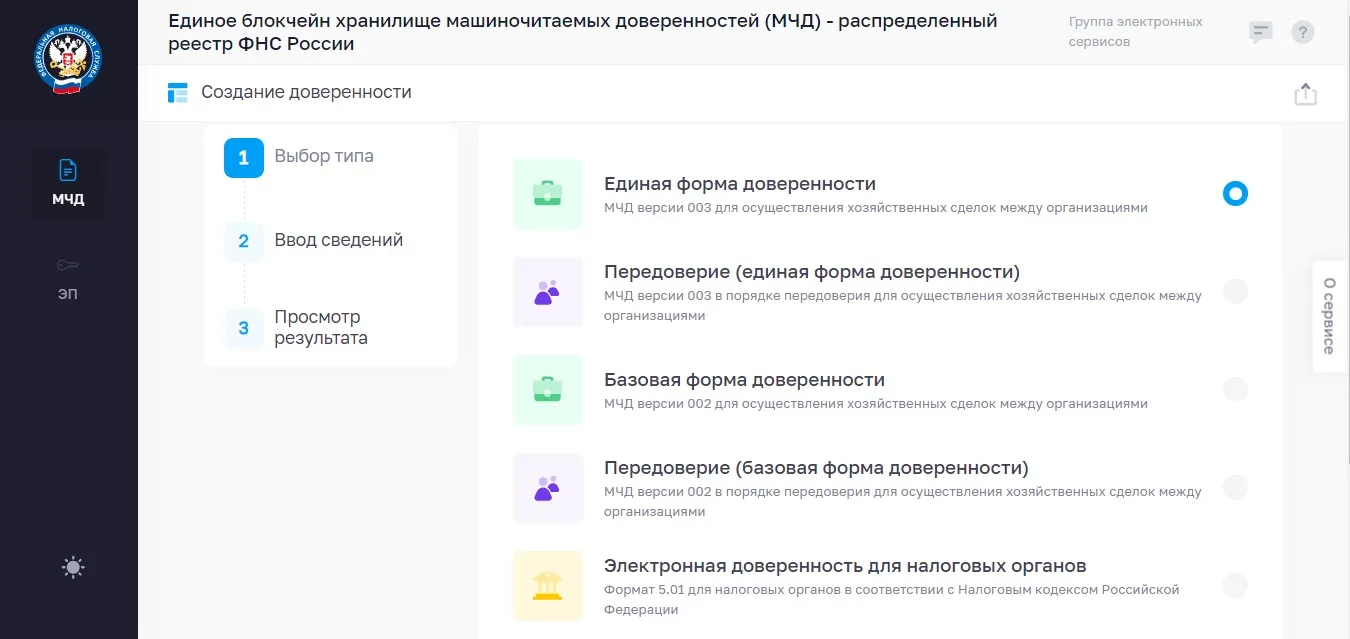1350x639 pixels.
Task: Click the export/share icon at top right
Action: [x=1305, y=94]
